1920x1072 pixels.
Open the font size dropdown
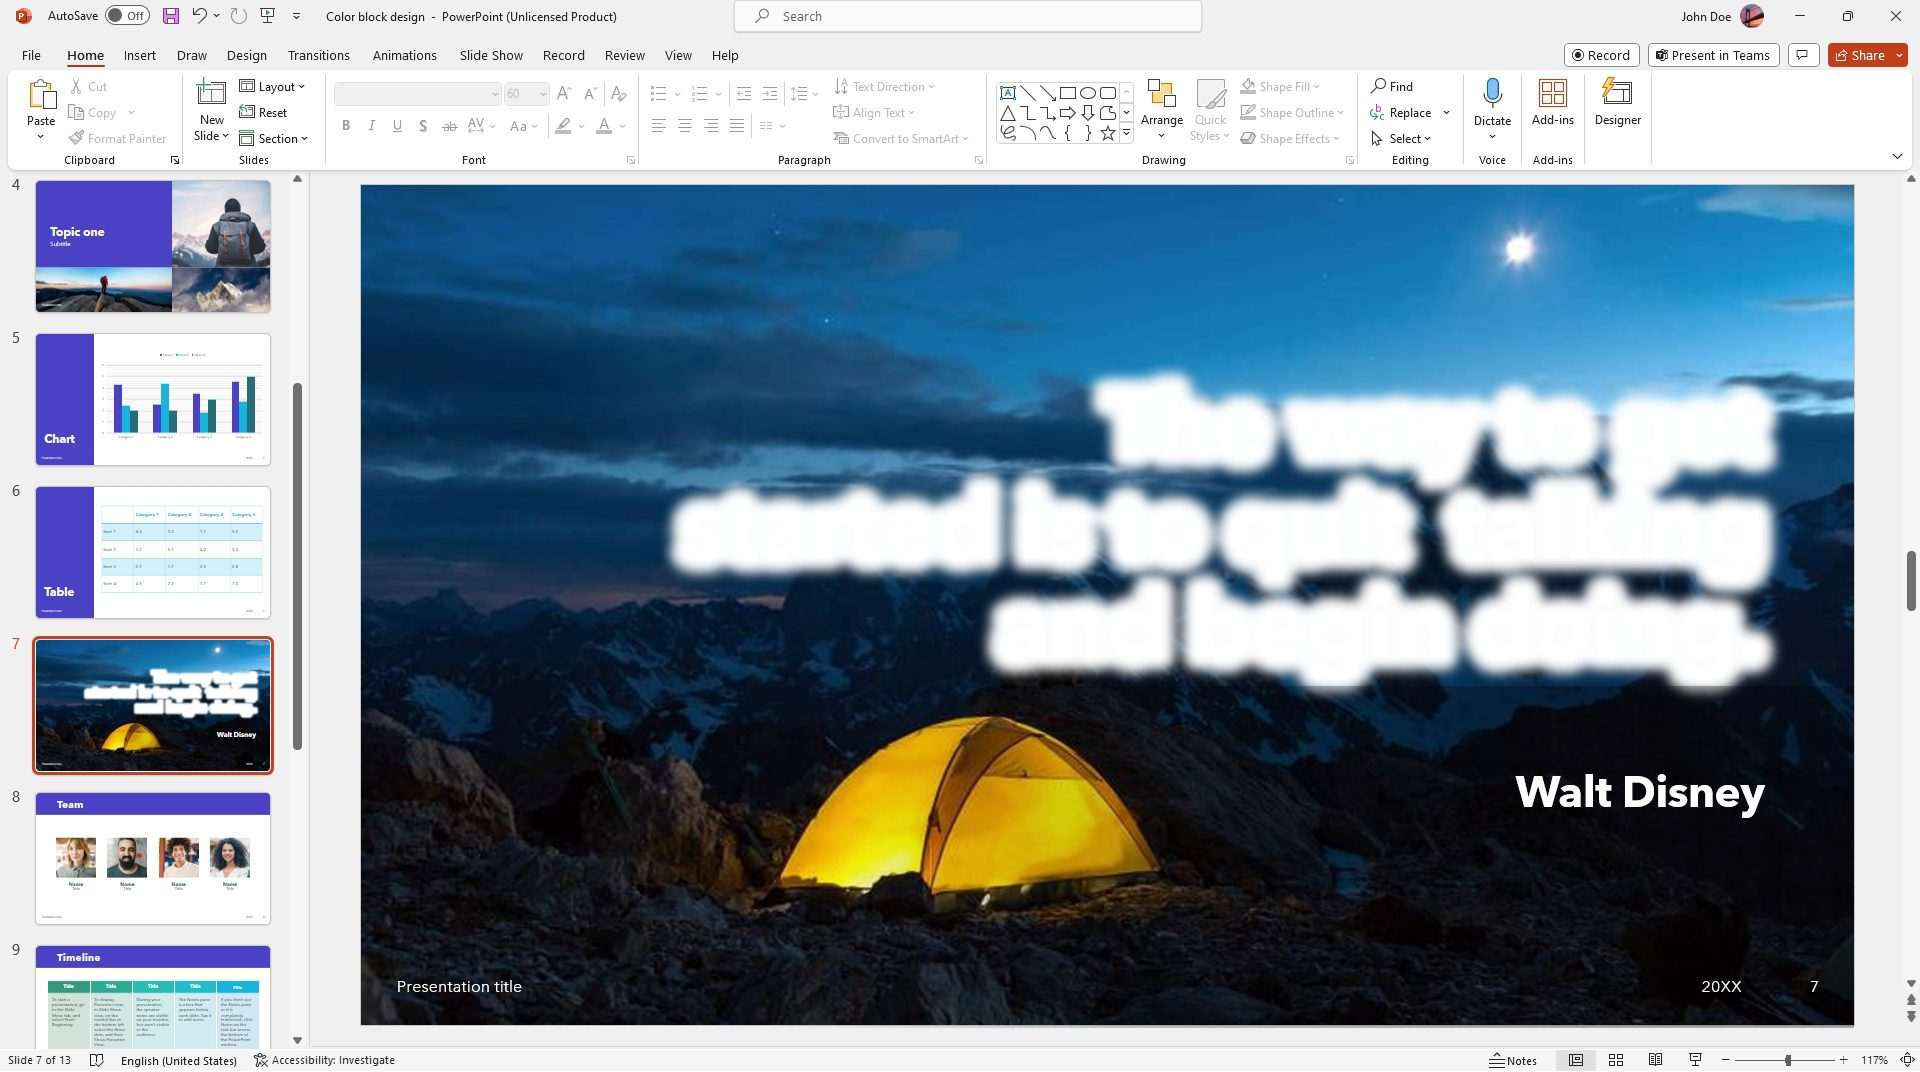coord(543,94)
